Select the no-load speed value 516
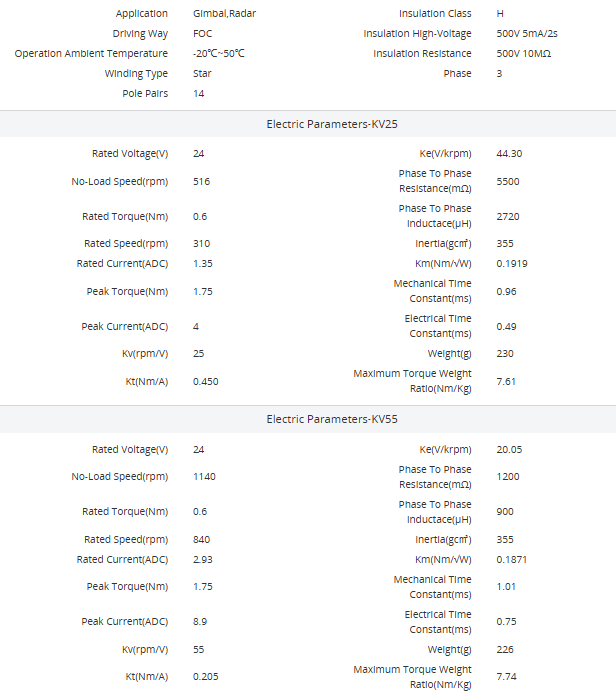616x693 pixels. click(x=201, y=182)
